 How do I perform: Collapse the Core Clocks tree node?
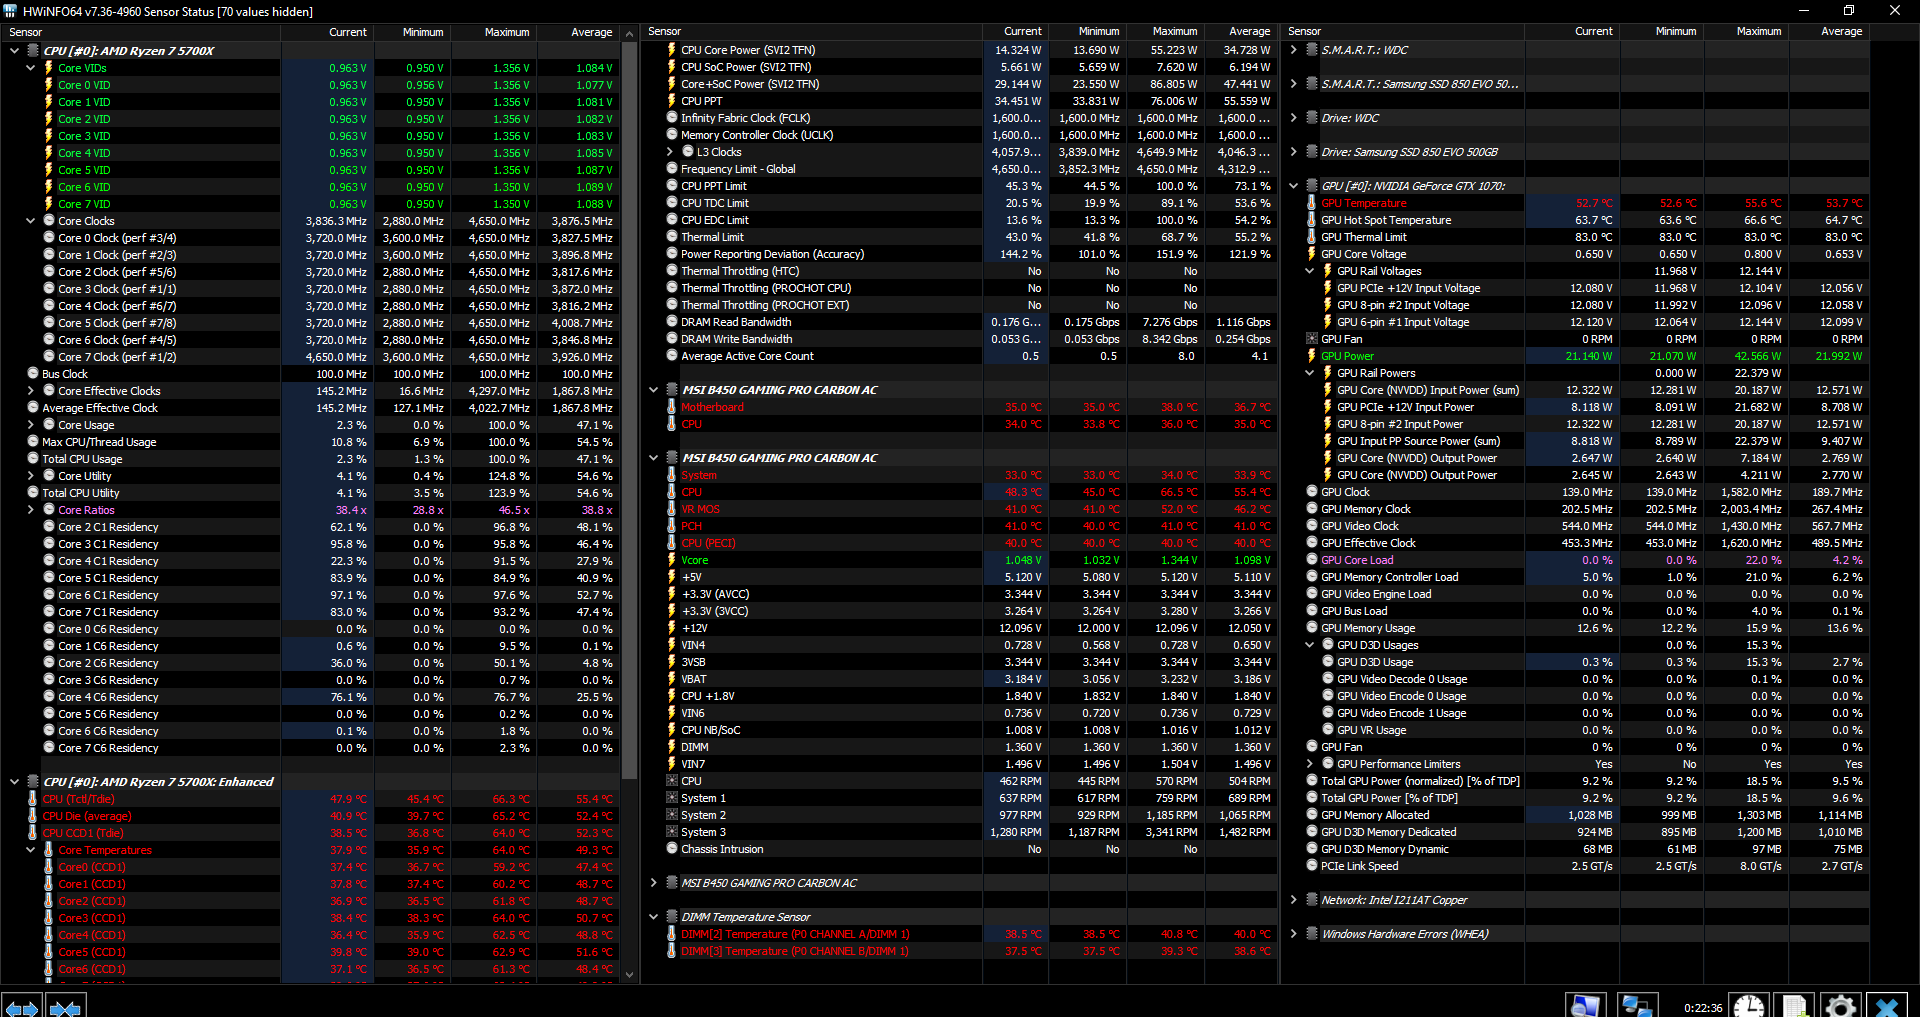31,221
